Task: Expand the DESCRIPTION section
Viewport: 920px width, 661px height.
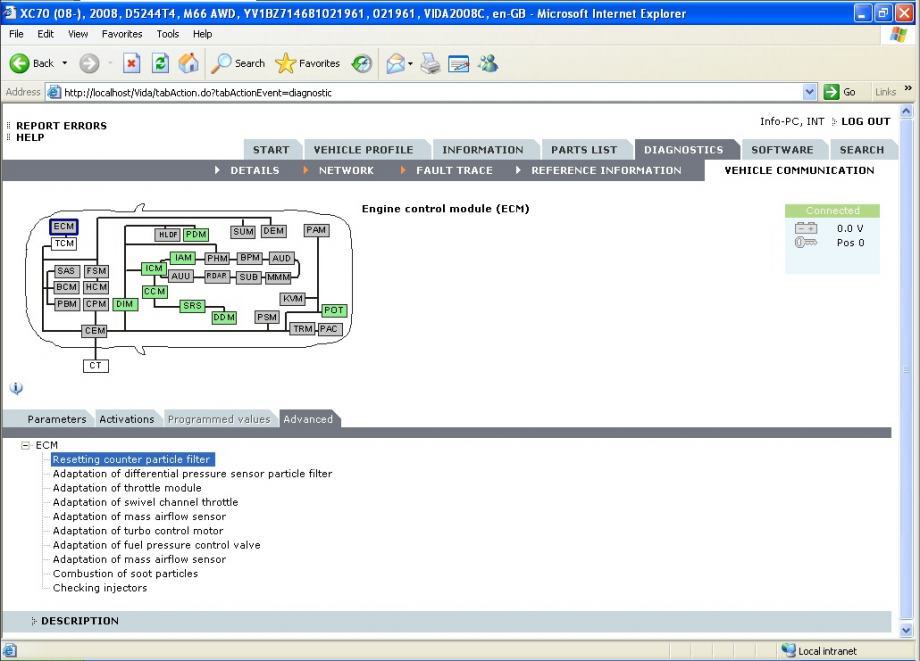Action: 79,621
